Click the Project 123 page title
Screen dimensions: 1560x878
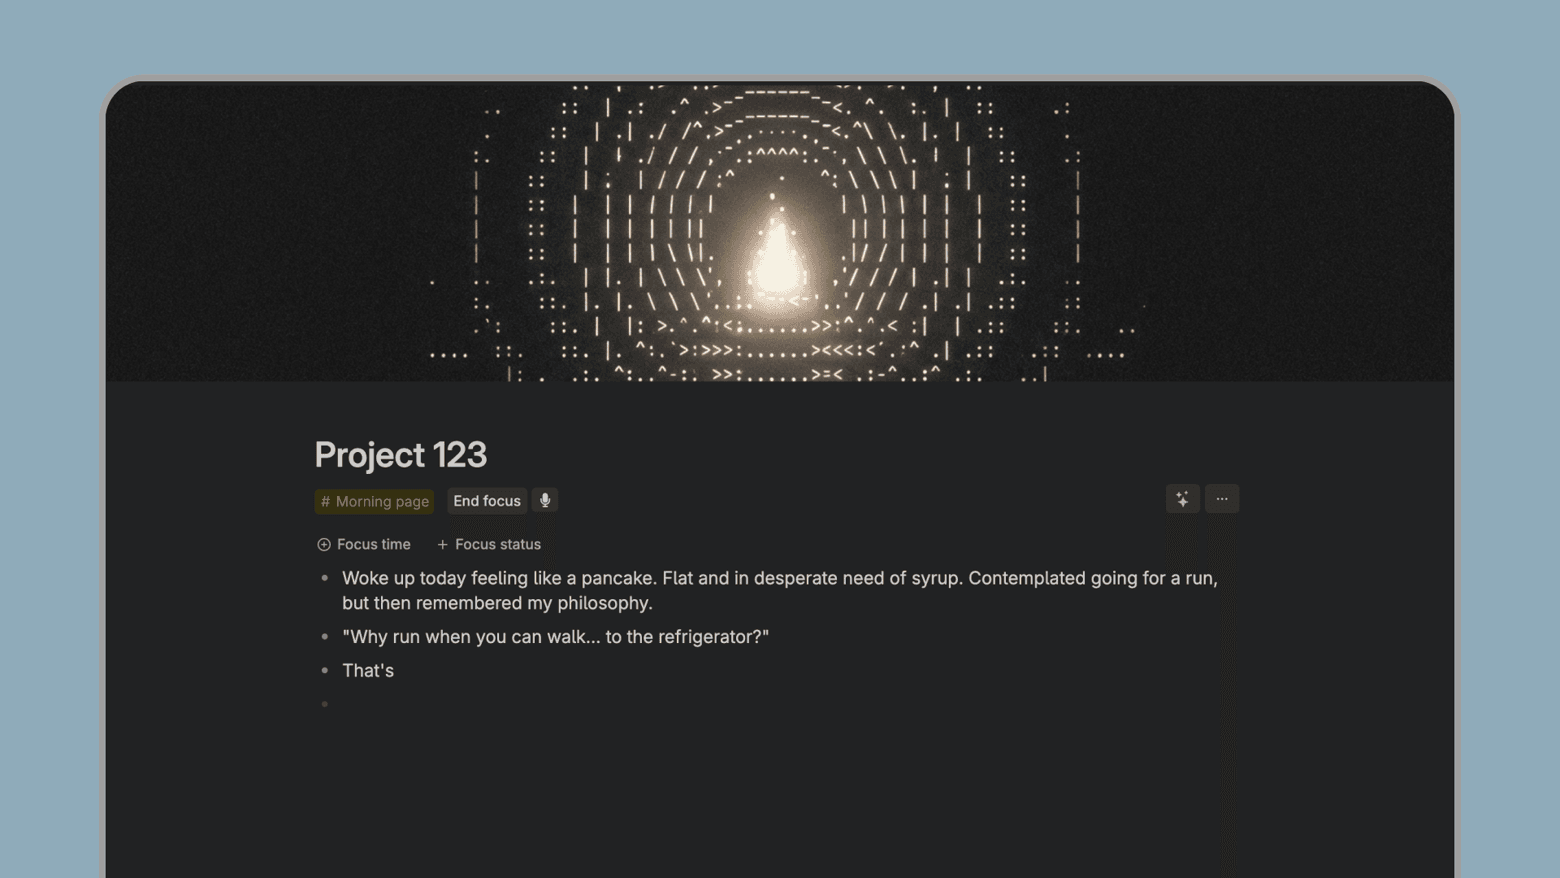pos(401,455)
